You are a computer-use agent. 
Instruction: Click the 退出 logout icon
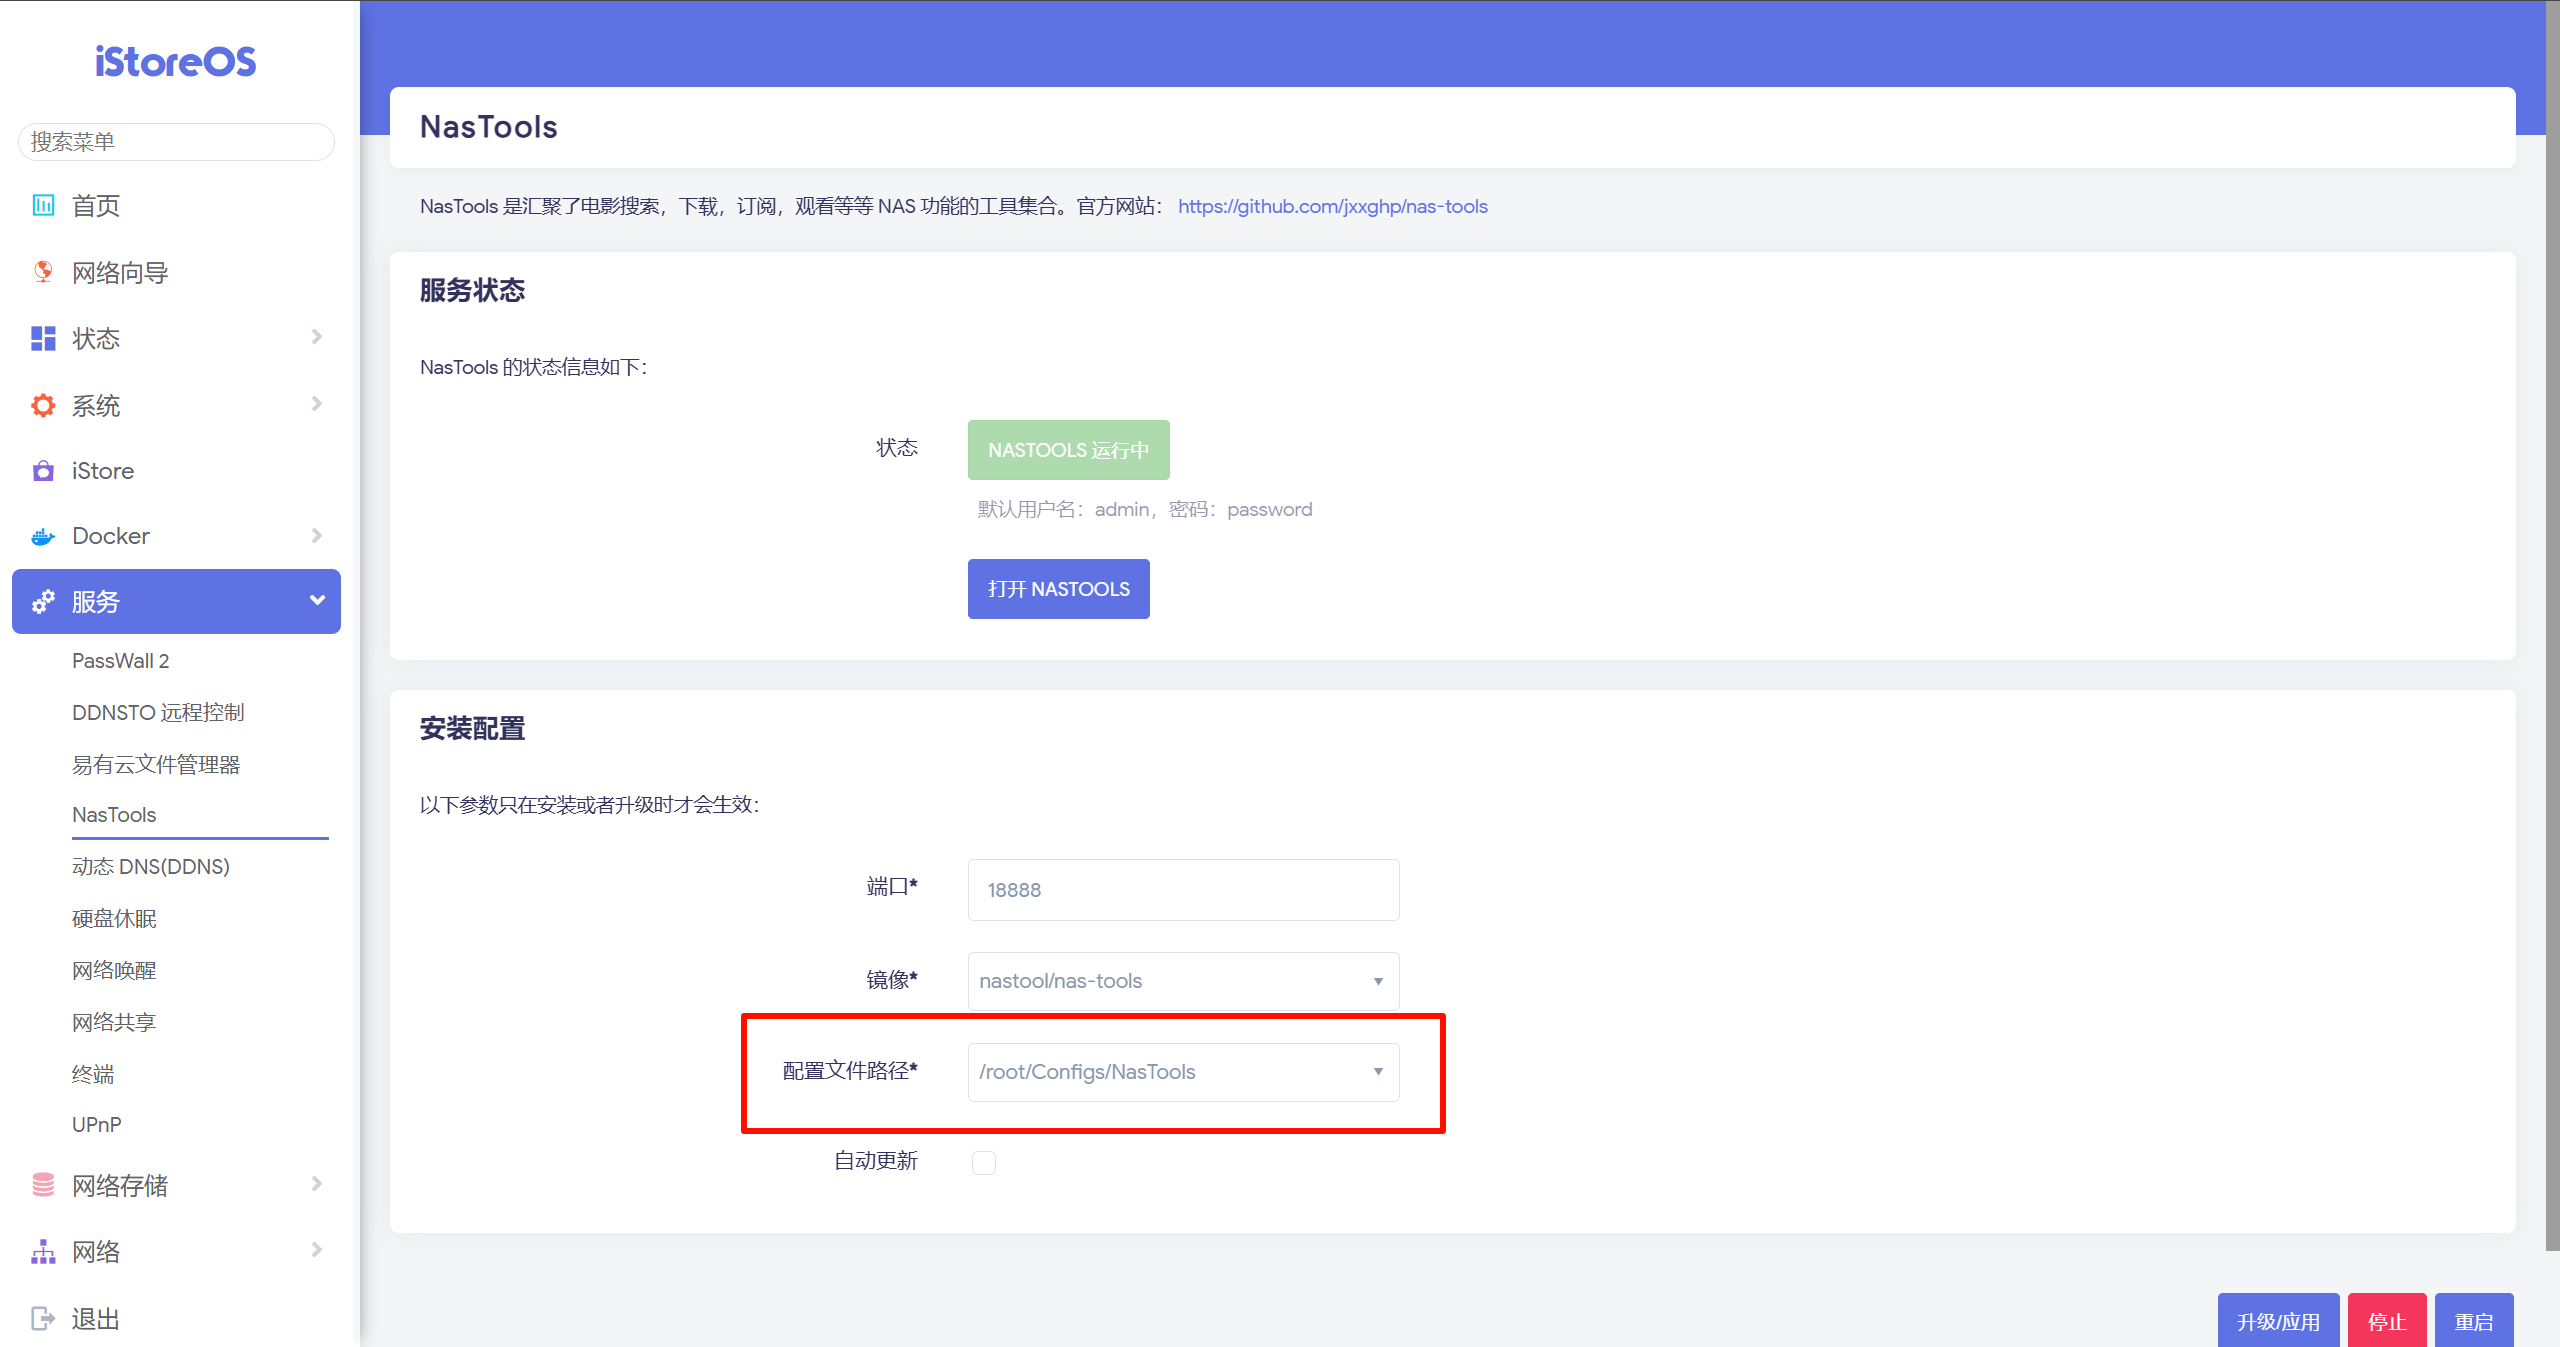click(x=43, y=1318)
